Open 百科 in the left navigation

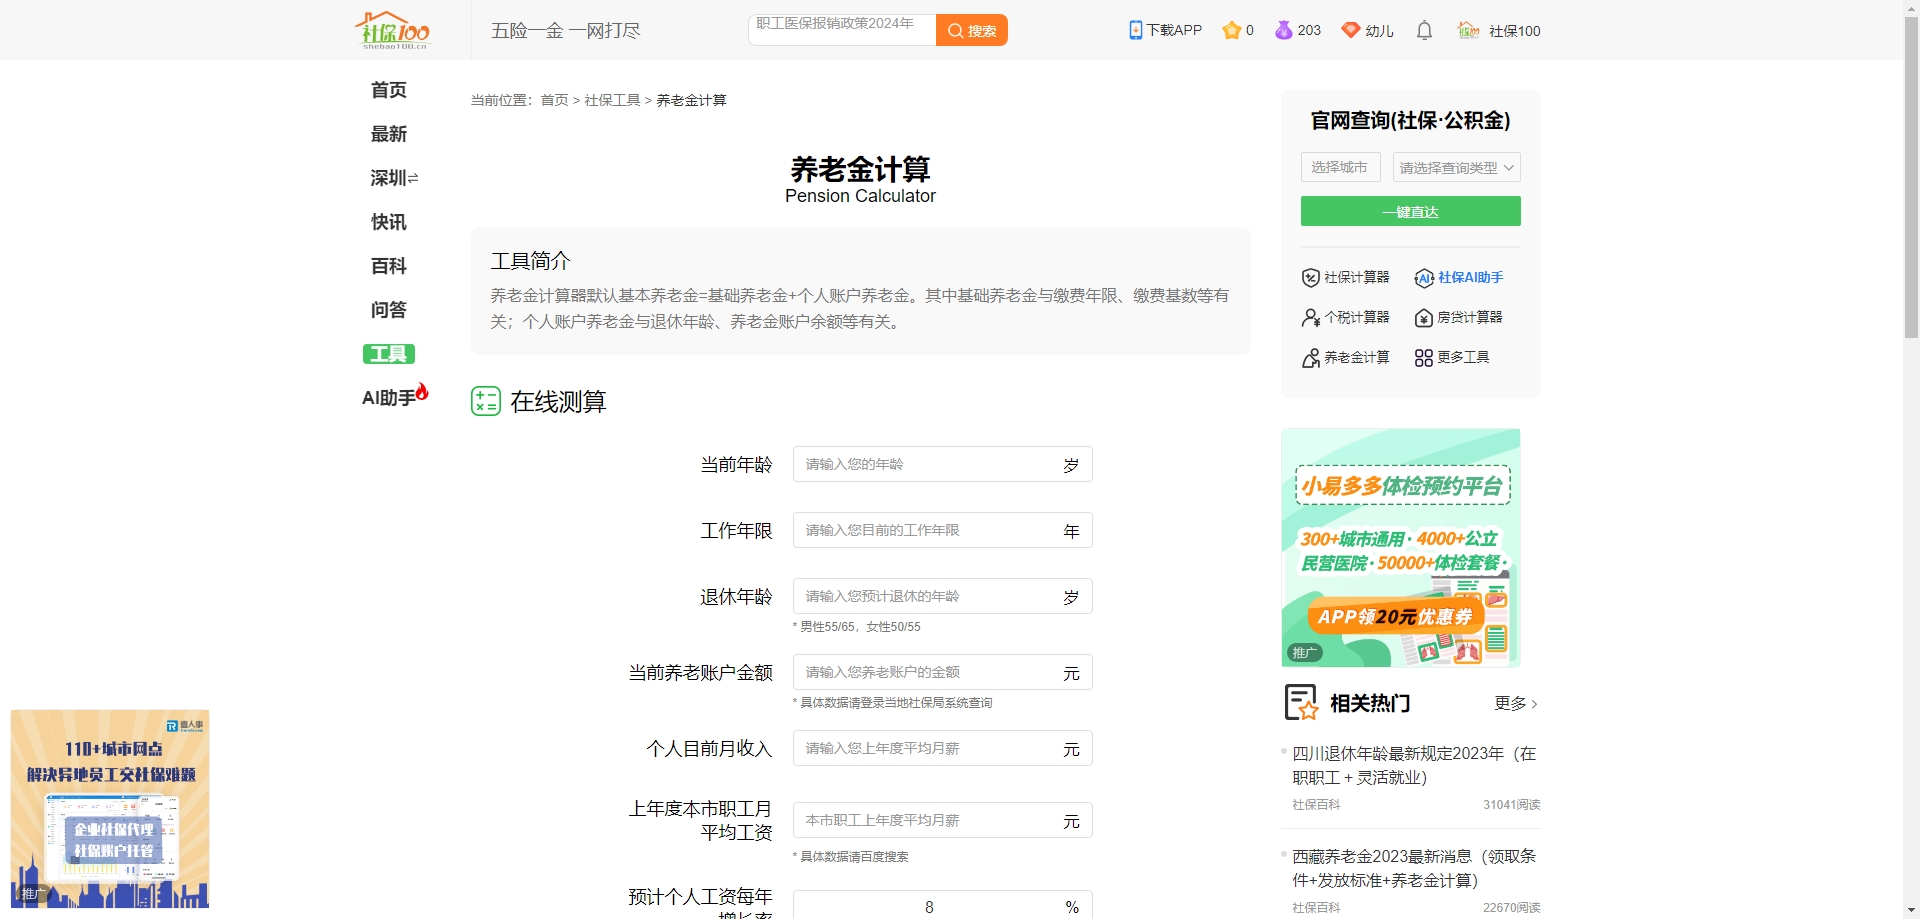[389, 266]
